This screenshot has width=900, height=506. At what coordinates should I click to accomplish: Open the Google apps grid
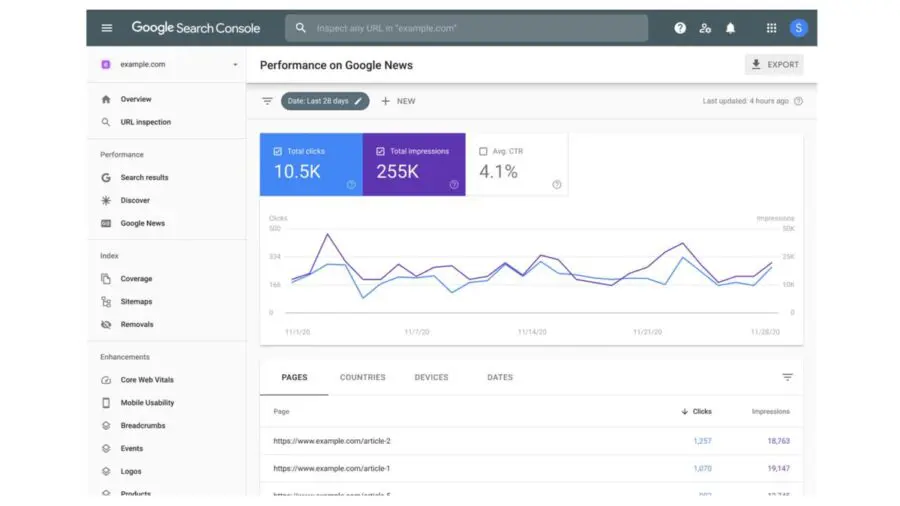pos(771,28)
